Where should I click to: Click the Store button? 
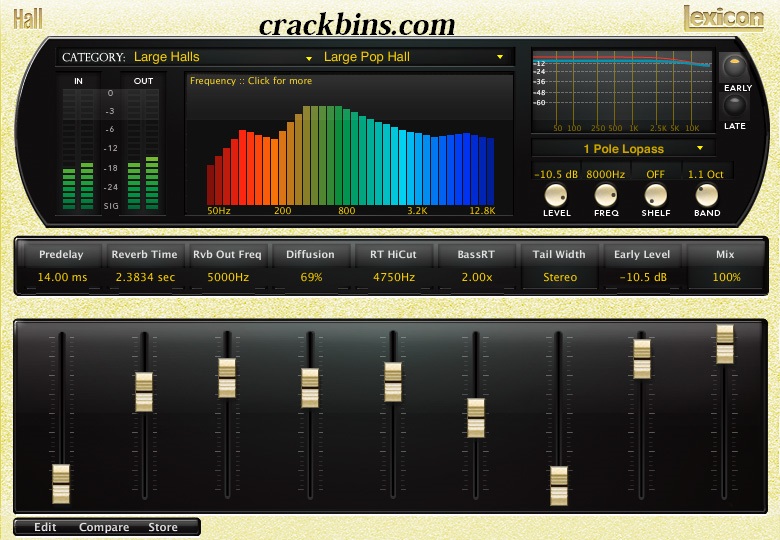tap(163, 527)
